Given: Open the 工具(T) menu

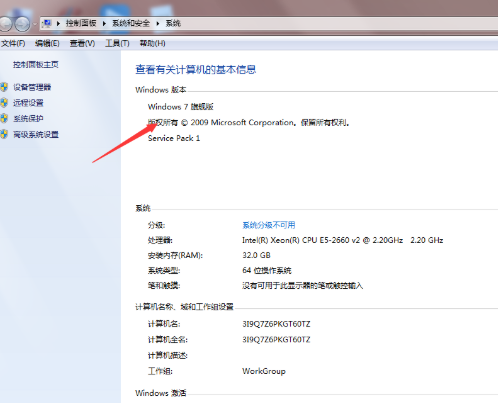Looking at the screenshot, I should [117, 43].
